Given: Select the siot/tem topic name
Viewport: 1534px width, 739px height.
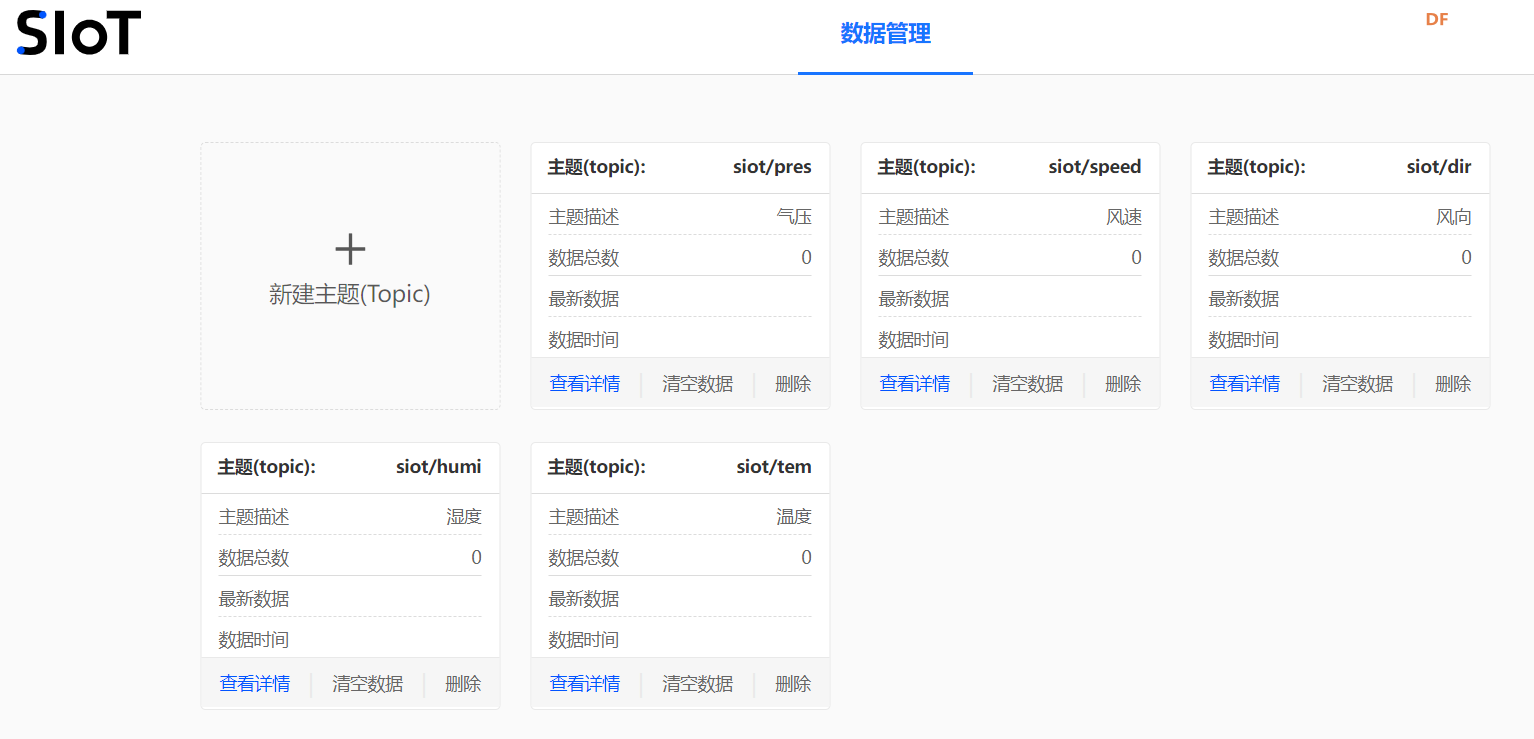Looking at the screenshot, I should (x=774, y=467).
